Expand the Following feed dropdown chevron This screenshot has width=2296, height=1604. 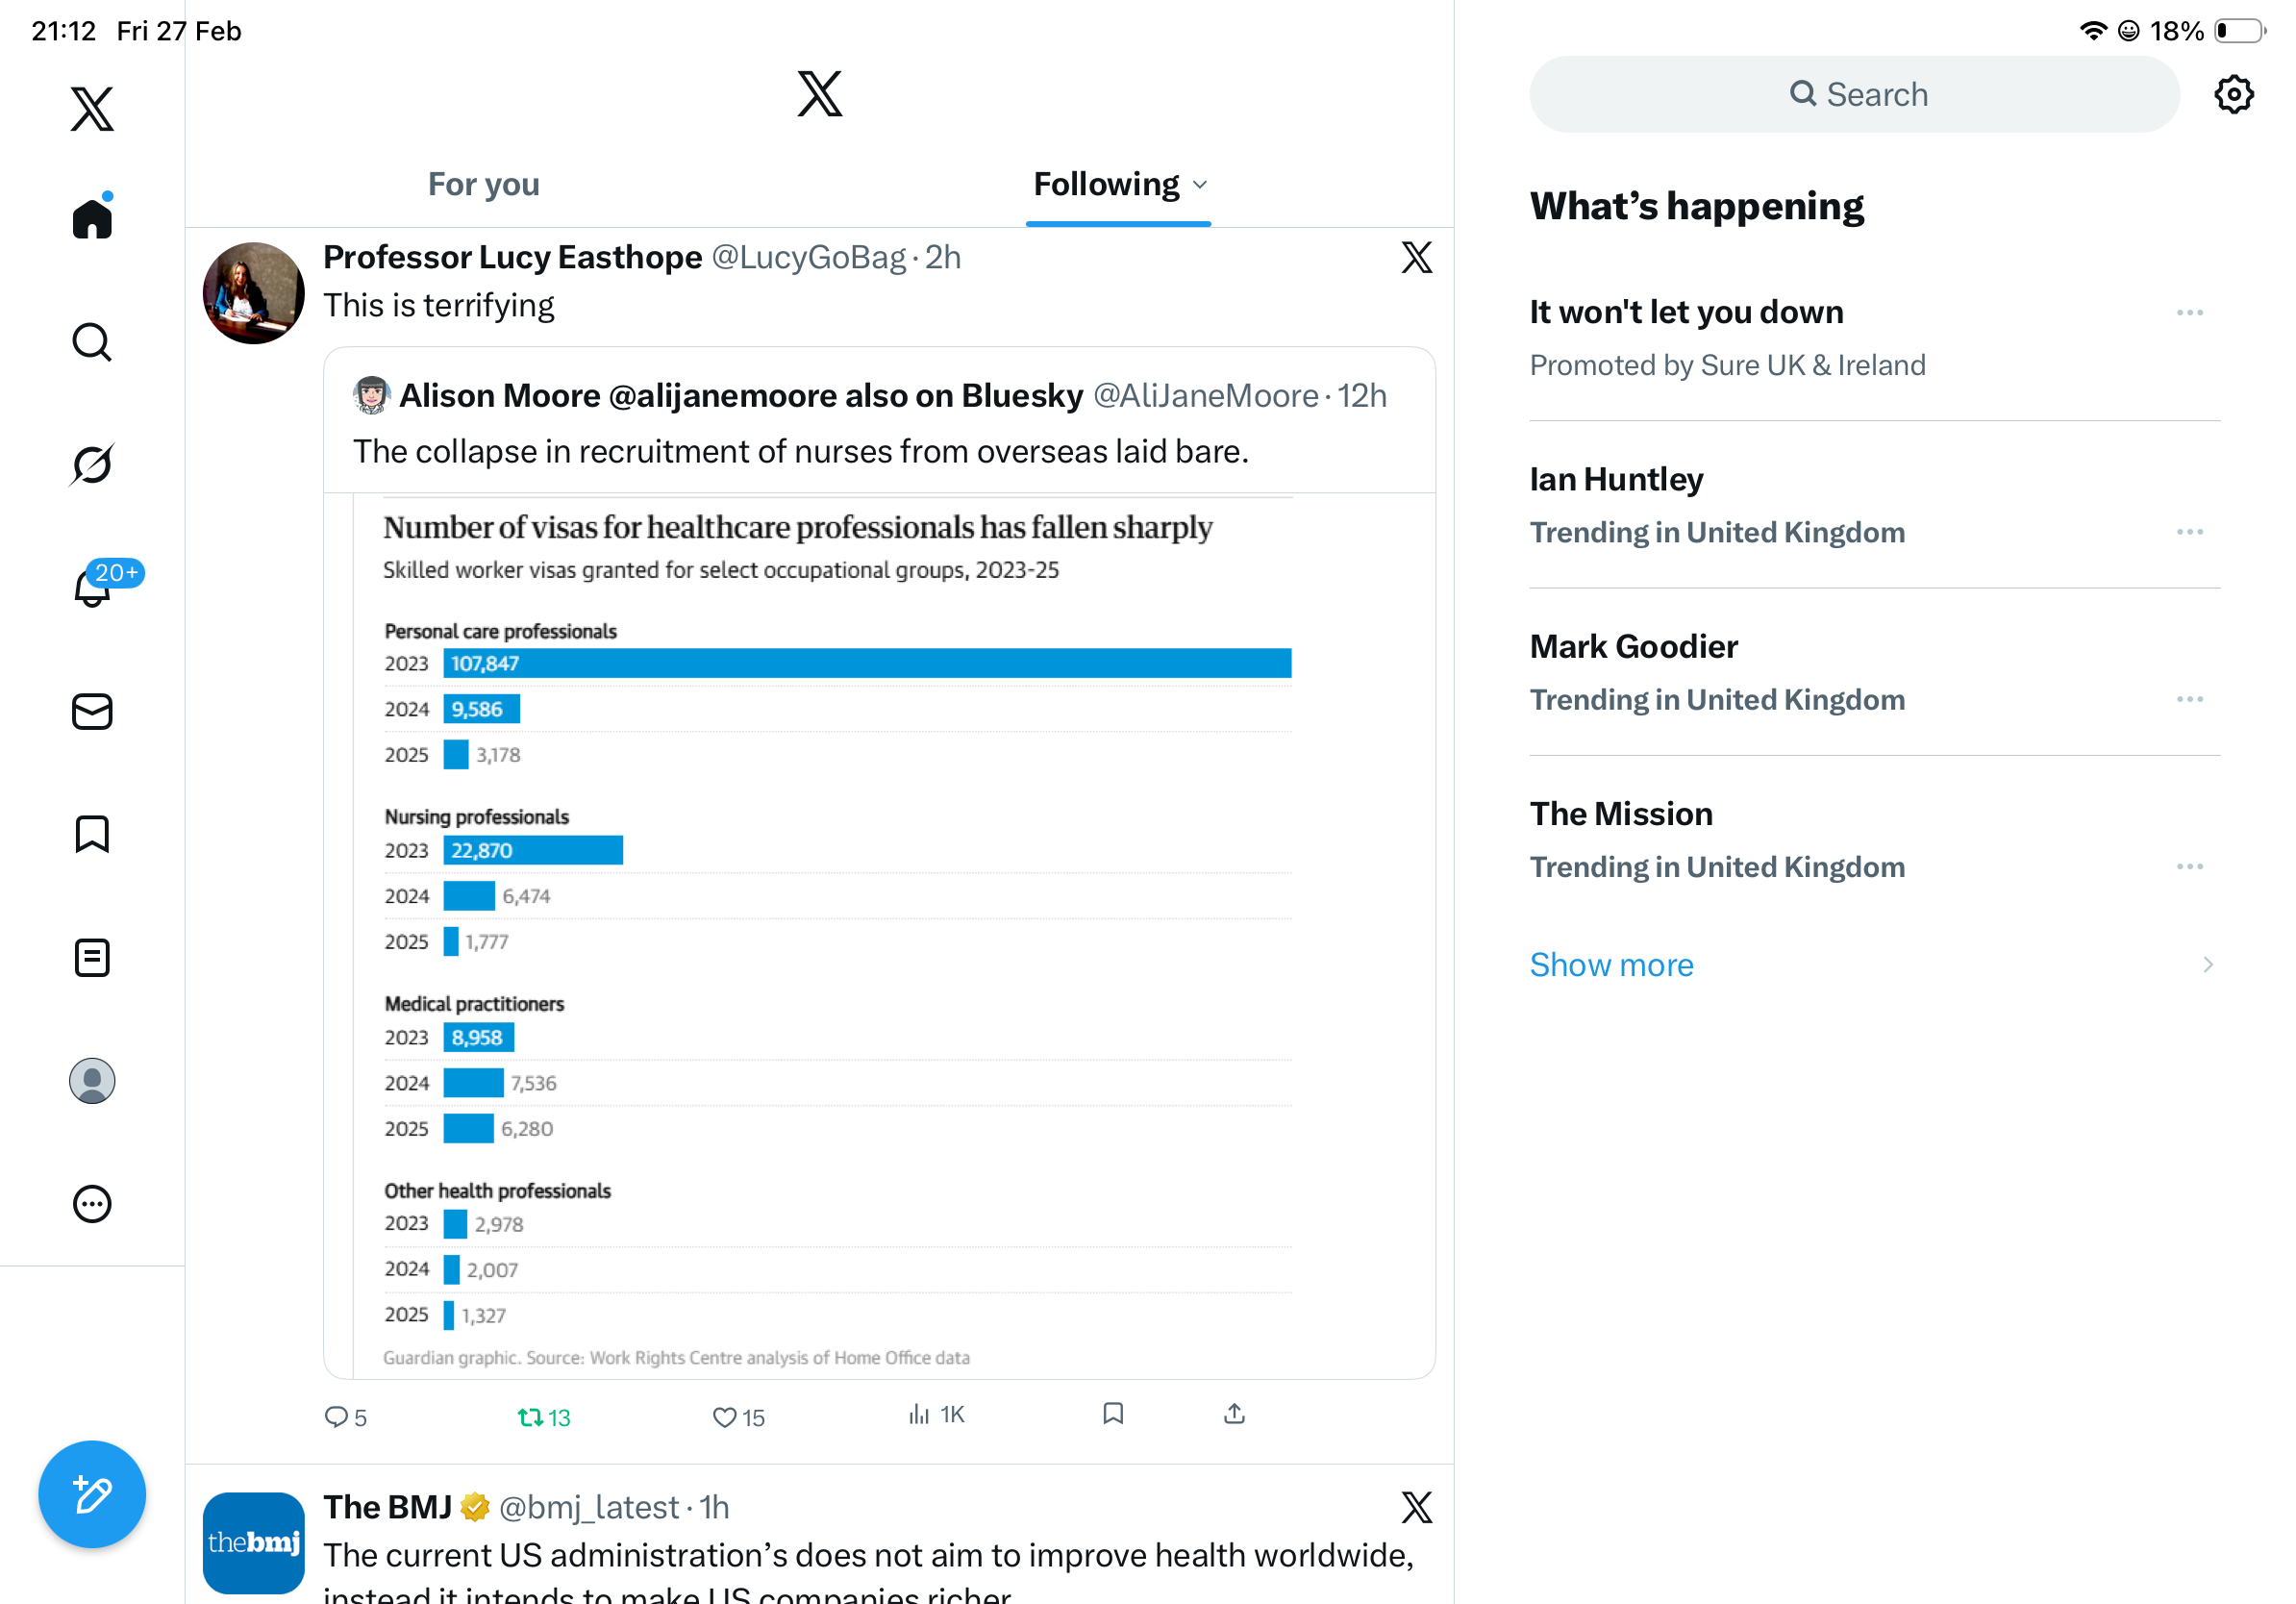pos(1201,185)
